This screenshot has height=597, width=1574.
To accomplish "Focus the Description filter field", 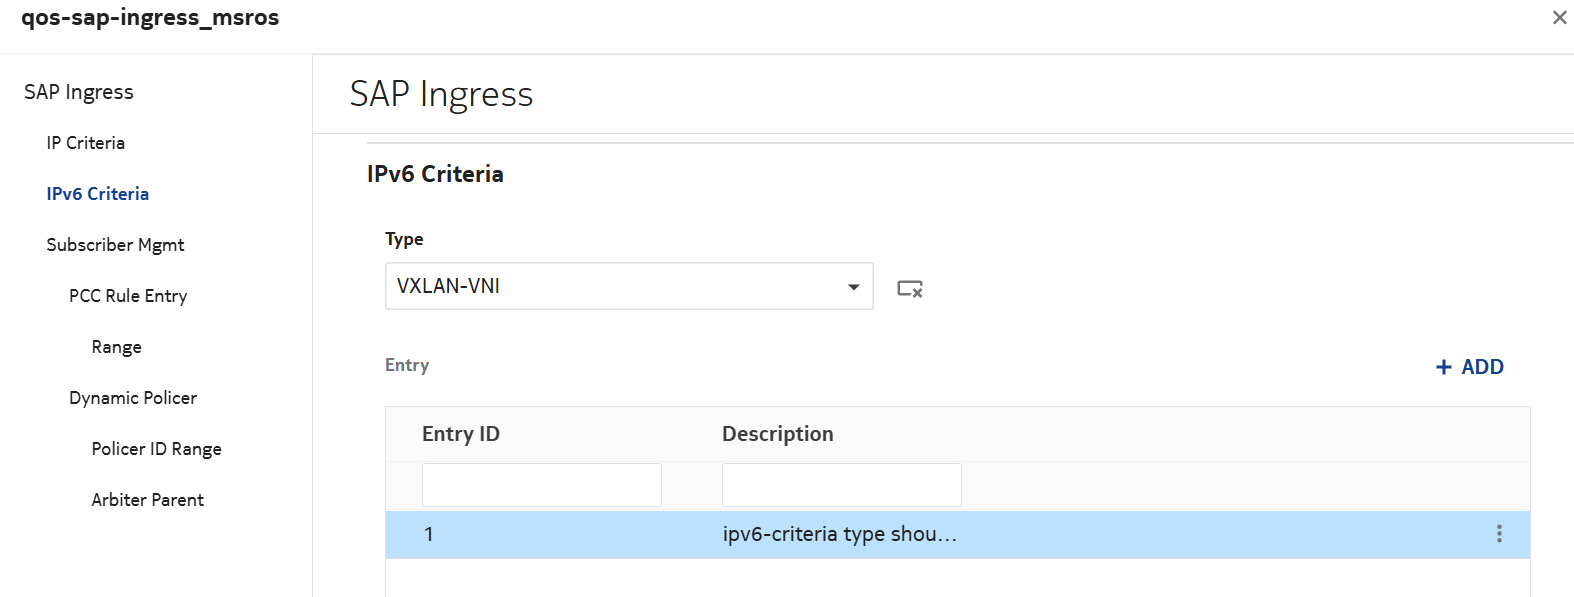I will pyautogui.click(x=841, y=485).
